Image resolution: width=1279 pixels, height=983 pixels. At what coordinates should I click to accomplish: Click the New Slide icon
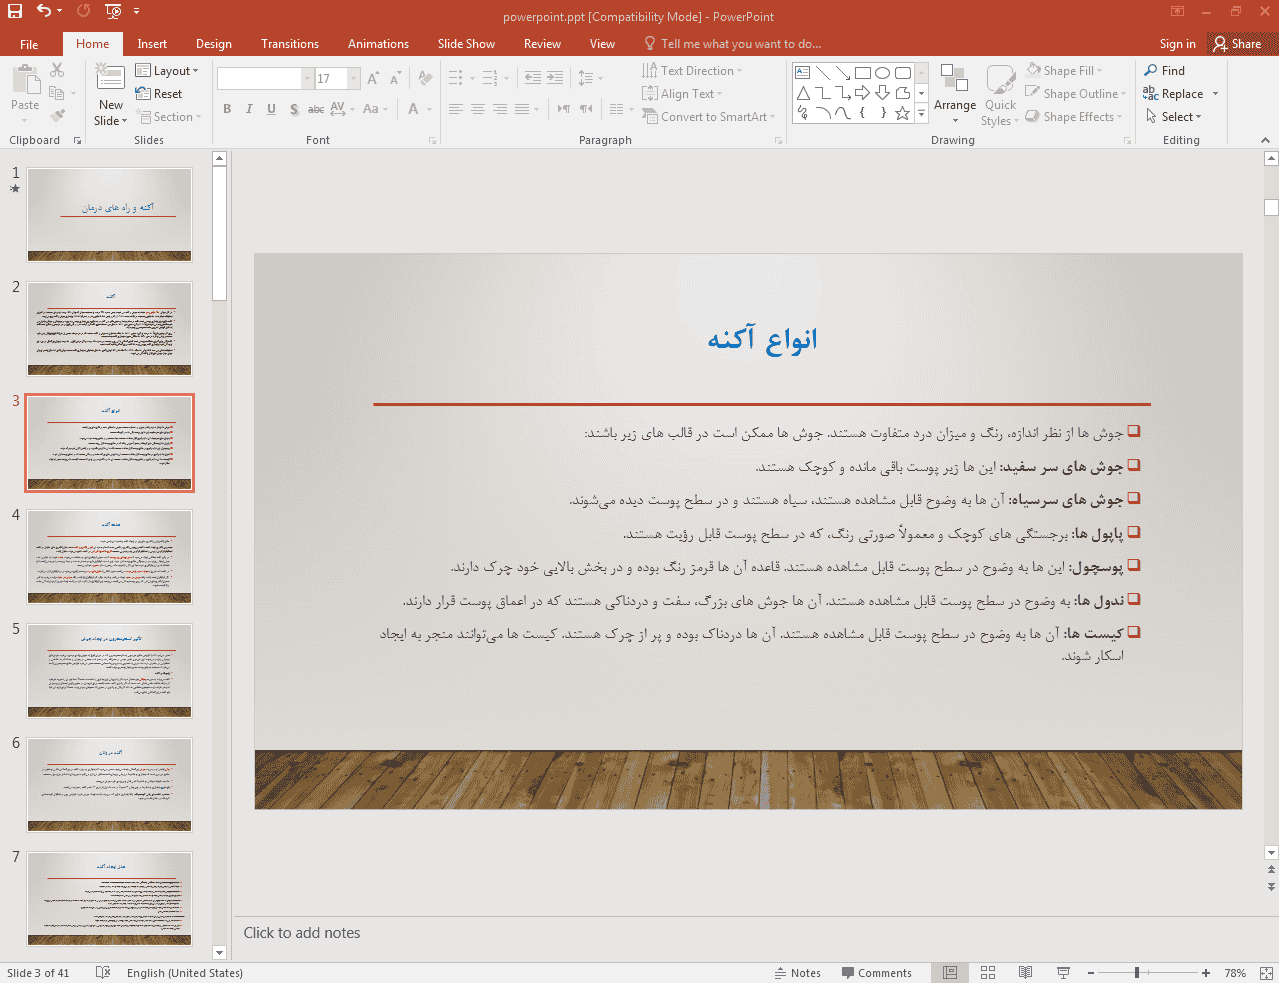[x=110, y=78]
